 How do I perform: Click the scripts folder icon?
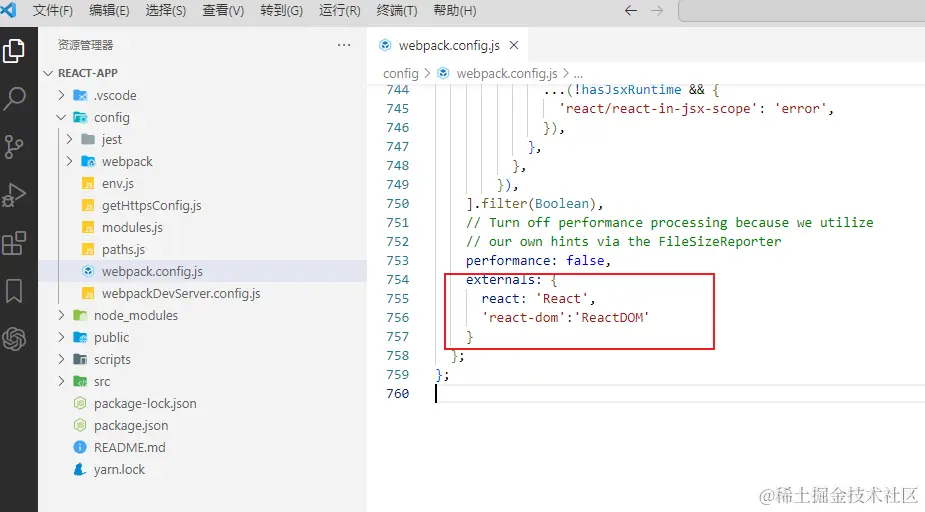click(x=80, y=359)
